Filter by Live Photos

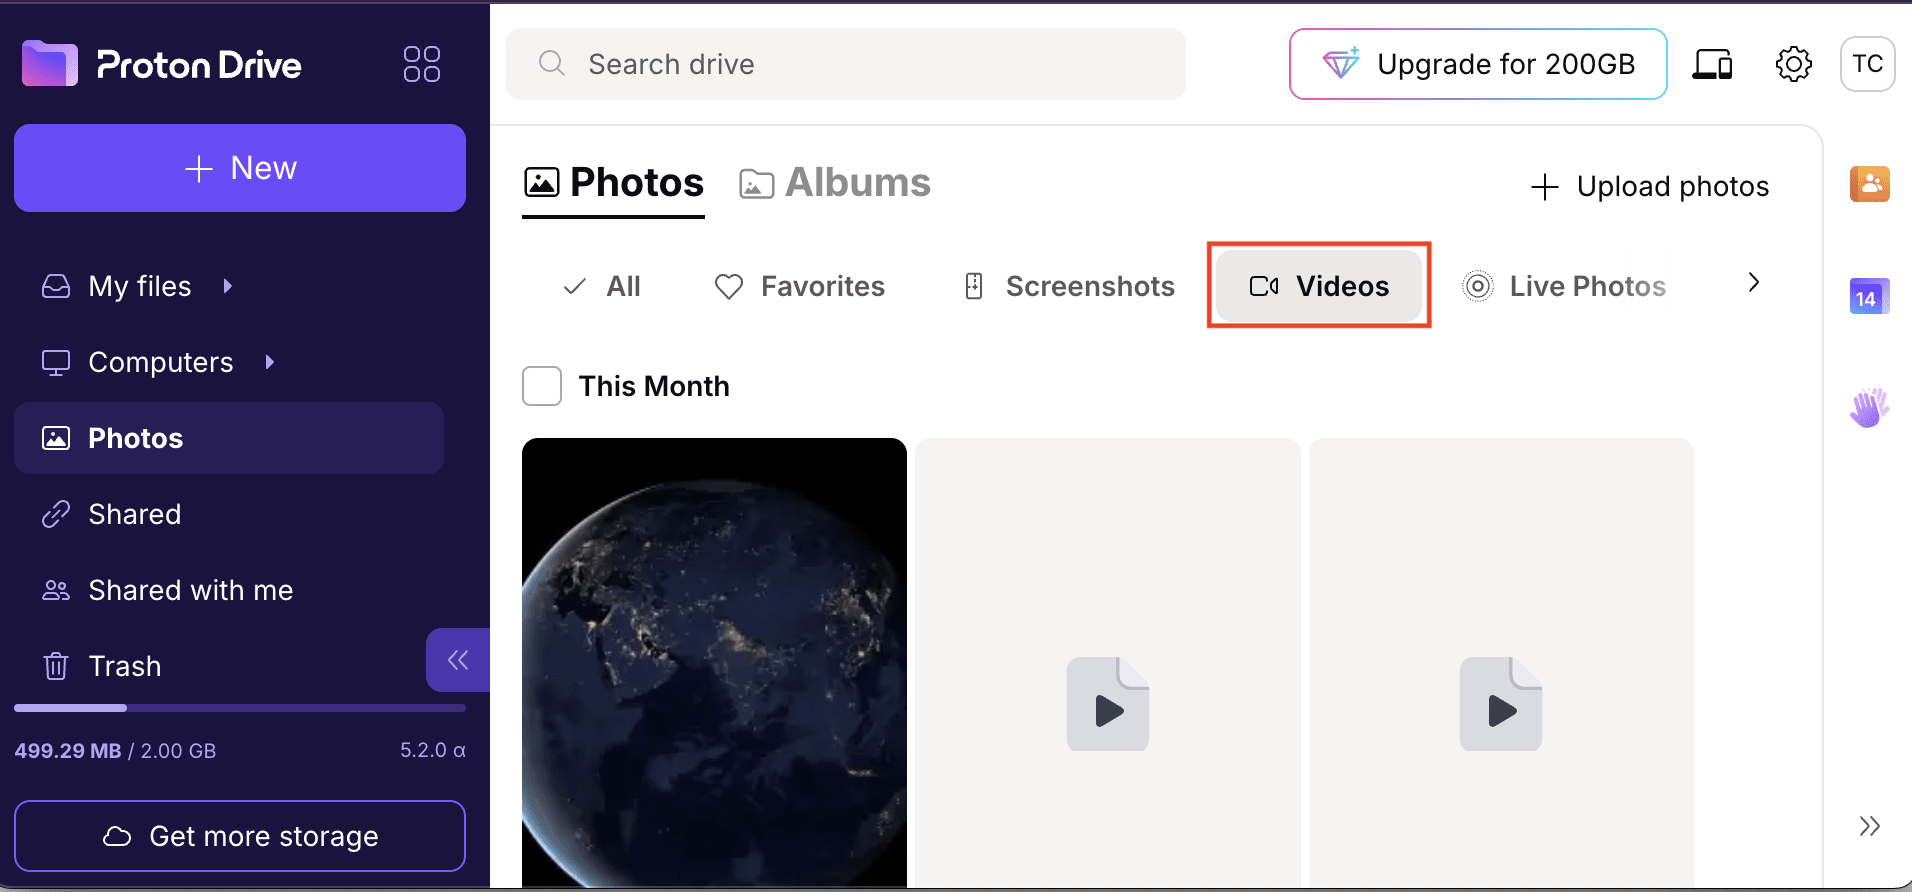(x=1564, y=287)
